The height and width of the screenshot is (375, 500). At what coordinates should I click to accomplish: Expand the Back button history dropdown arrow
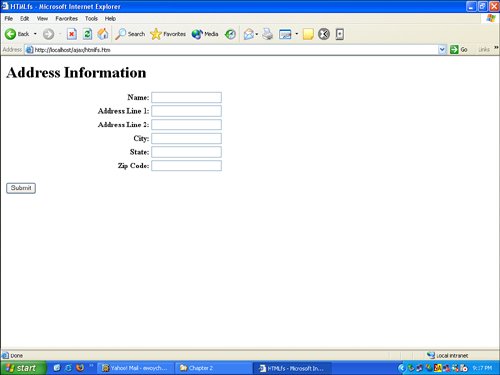click(x=35, y=34)
